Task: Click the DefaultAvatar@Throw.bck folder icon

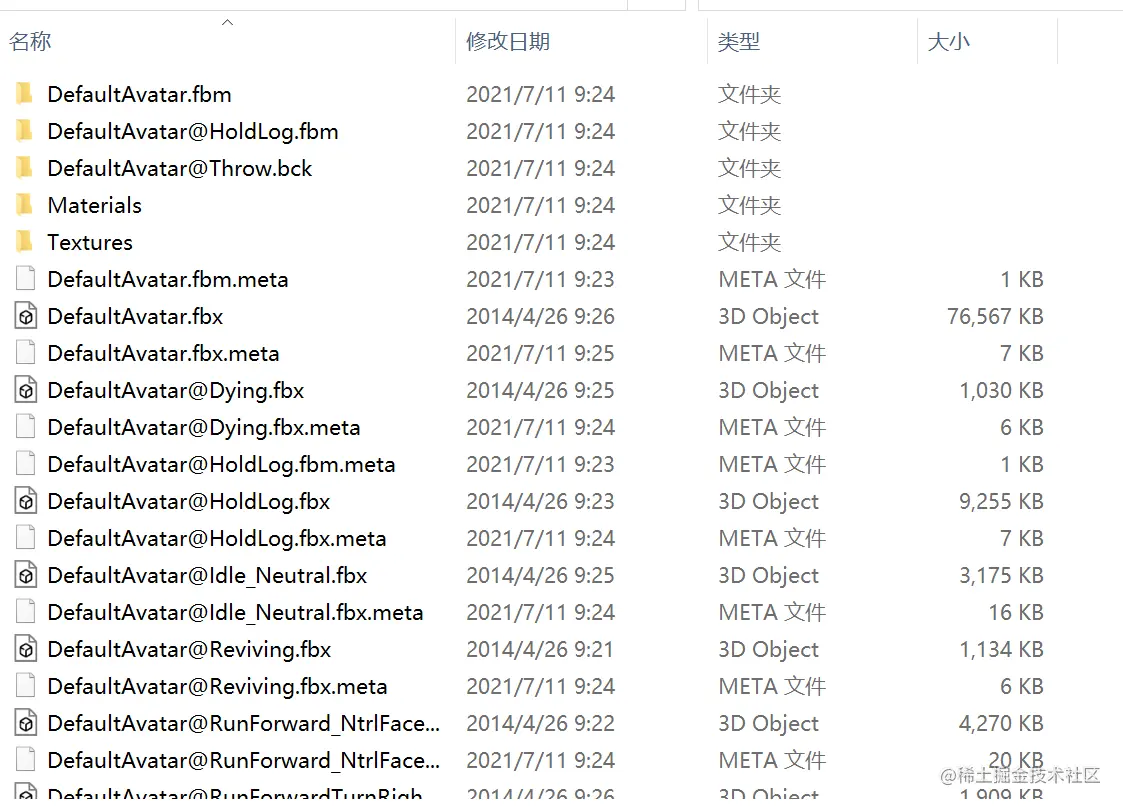Action: pos(24,168)
